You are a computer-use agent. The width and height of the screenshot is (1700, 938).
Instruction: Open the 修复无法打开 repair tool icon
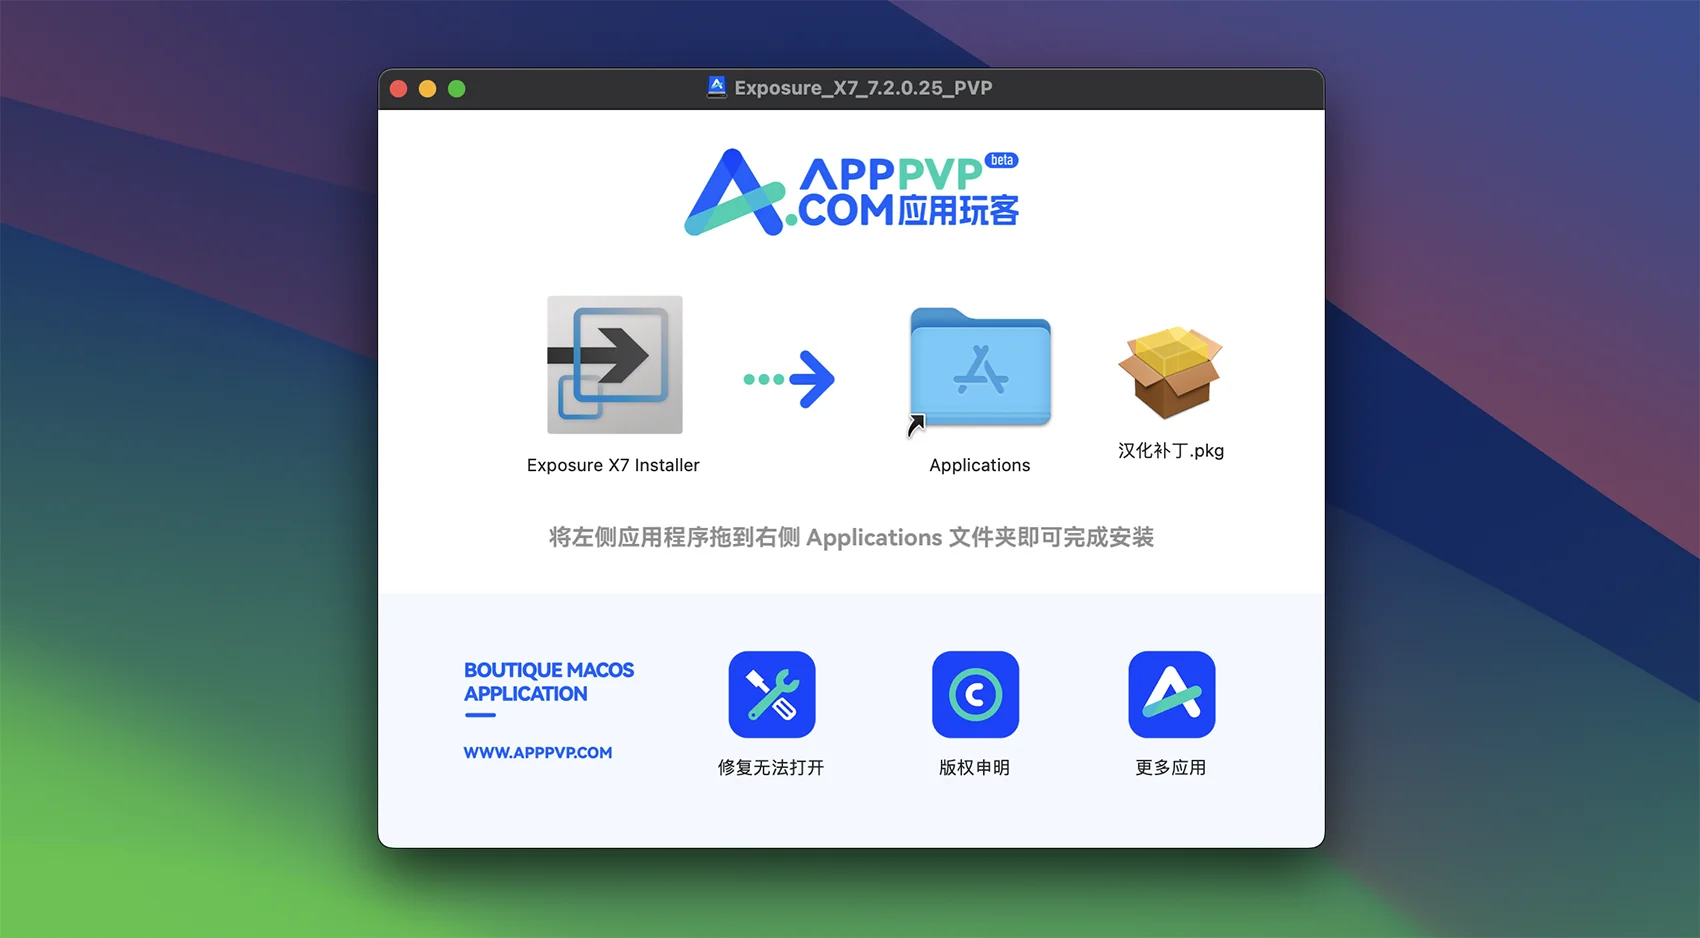[x=772, y=695]
